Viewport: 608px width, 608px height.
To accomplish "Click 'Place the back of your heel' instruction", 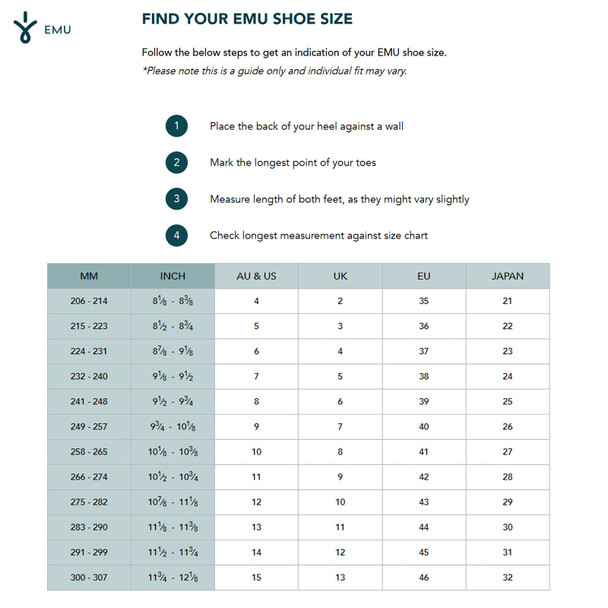I will pos(306,127).
